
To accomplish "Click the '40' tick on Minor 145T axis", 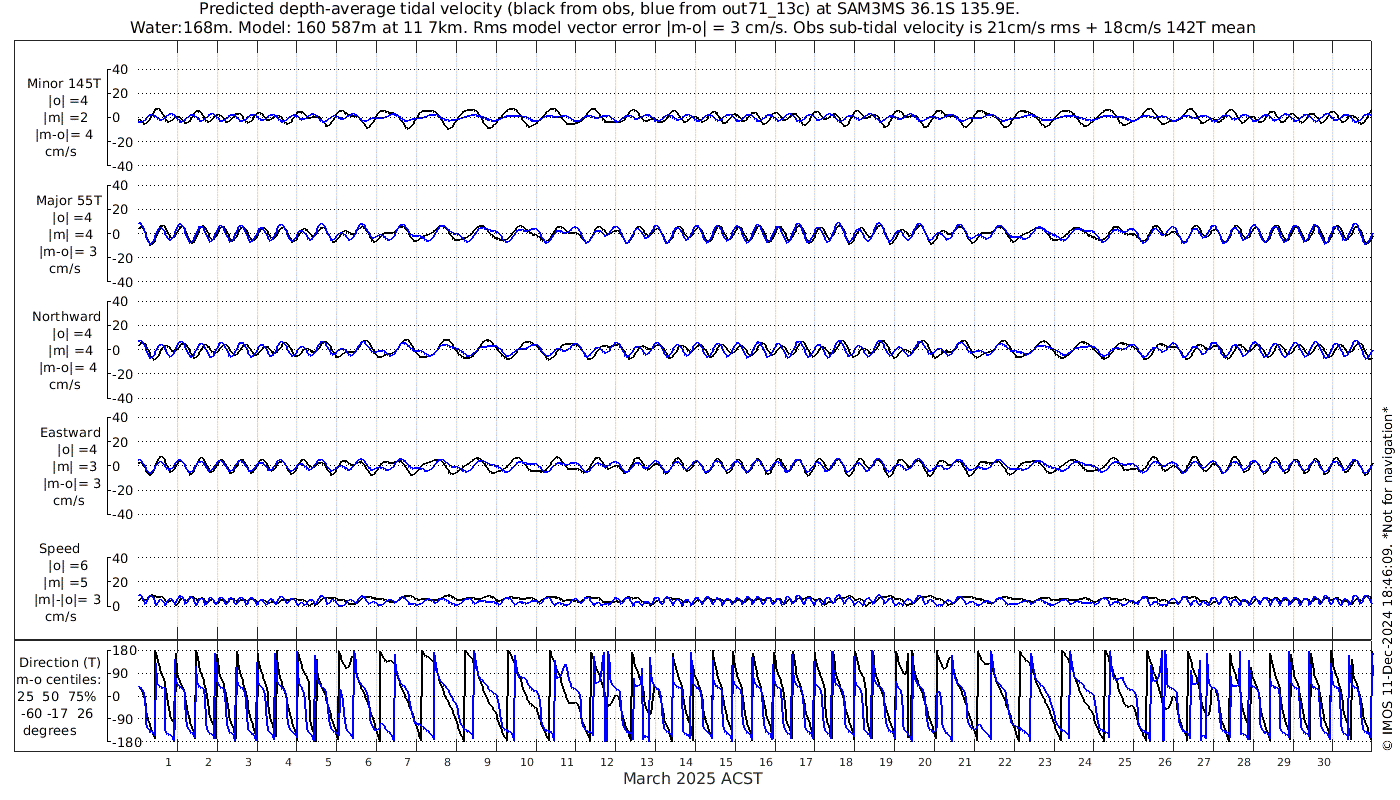I will click(121, 69).
